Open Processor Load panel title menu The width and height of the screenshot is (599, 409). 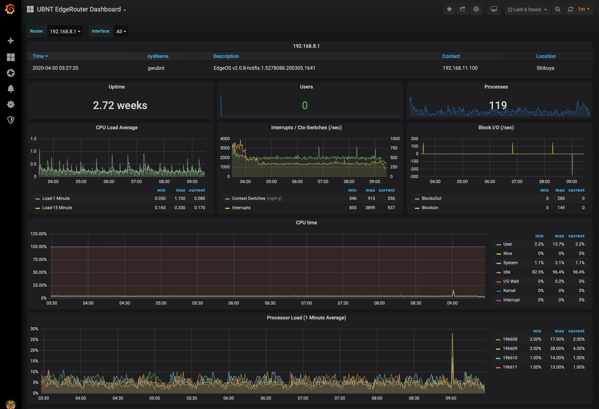point(306,318)
